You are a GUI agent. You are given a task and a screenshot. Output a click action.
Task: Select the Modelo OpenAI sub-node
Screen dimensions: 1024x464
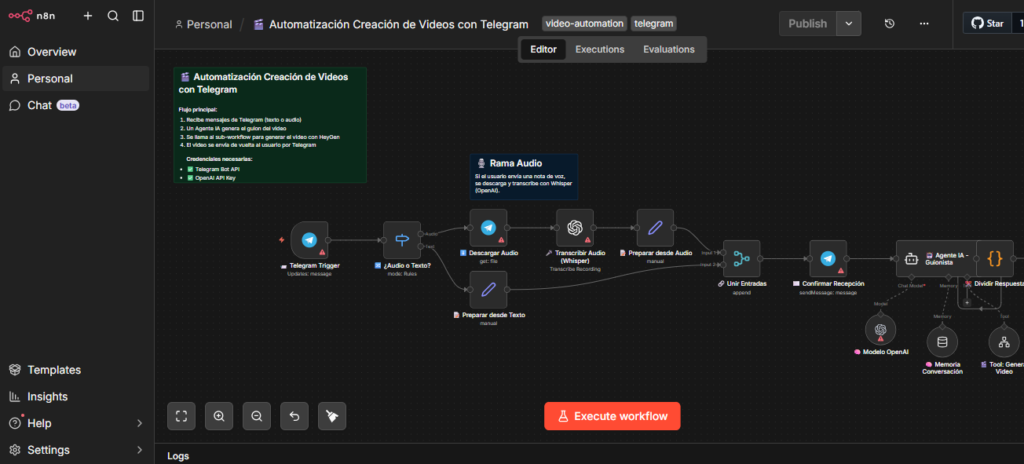coord(880,329)
